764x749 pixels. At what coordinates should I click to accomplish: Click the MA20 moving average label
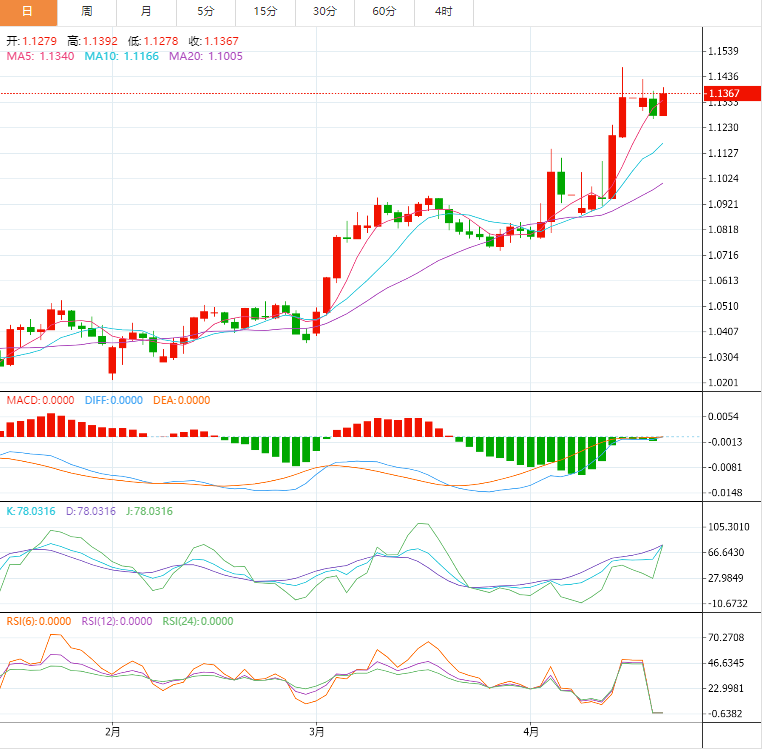pyautogui.click(x=205, y=57)
